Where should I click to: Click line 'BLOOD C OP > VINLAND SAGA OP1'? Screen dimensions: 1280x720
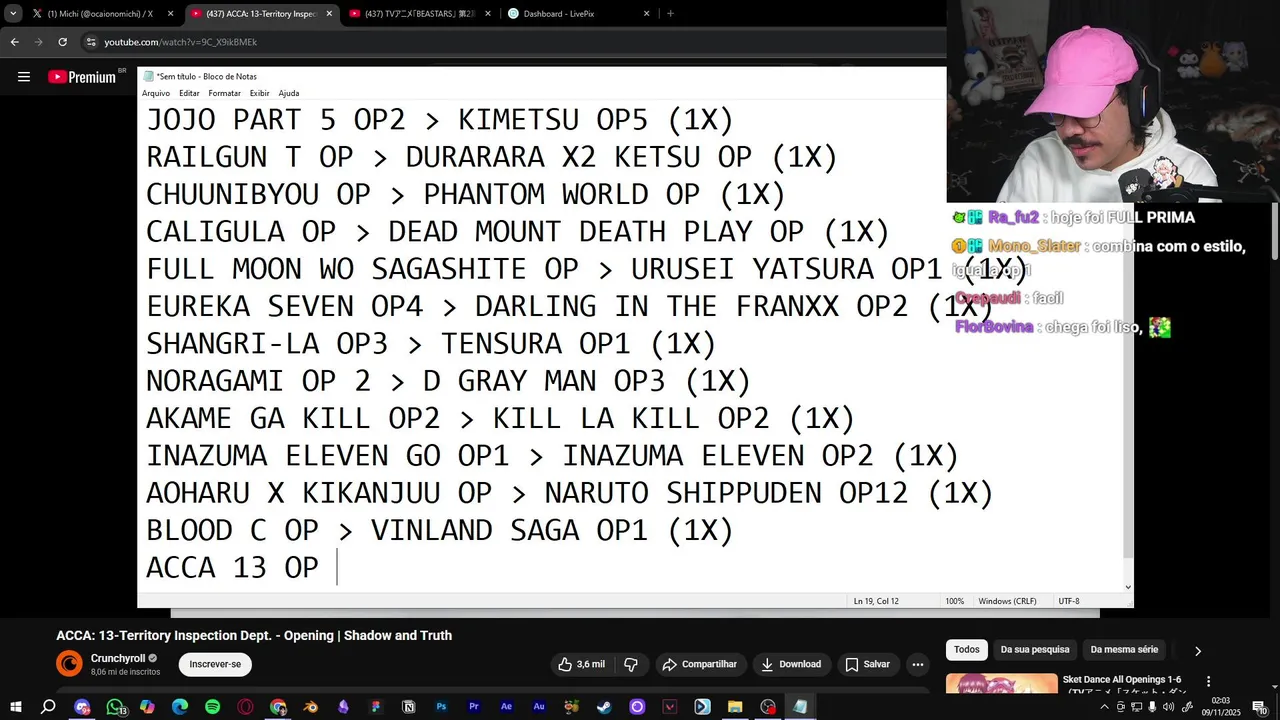[x=440, y=530]
